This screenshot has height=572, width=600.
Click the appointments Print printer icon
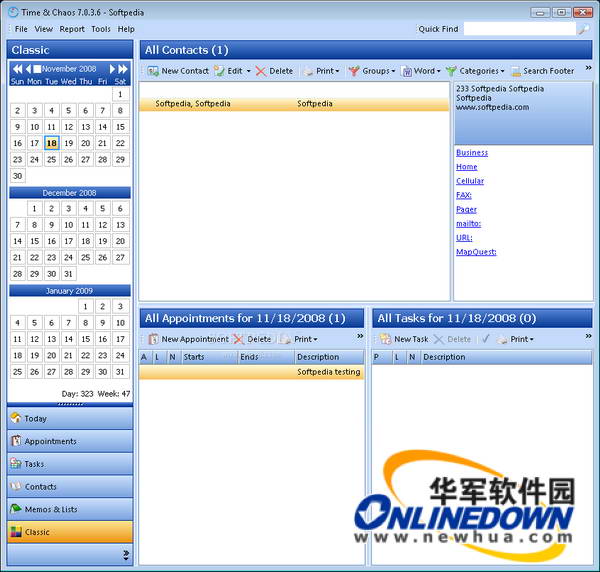286,339
